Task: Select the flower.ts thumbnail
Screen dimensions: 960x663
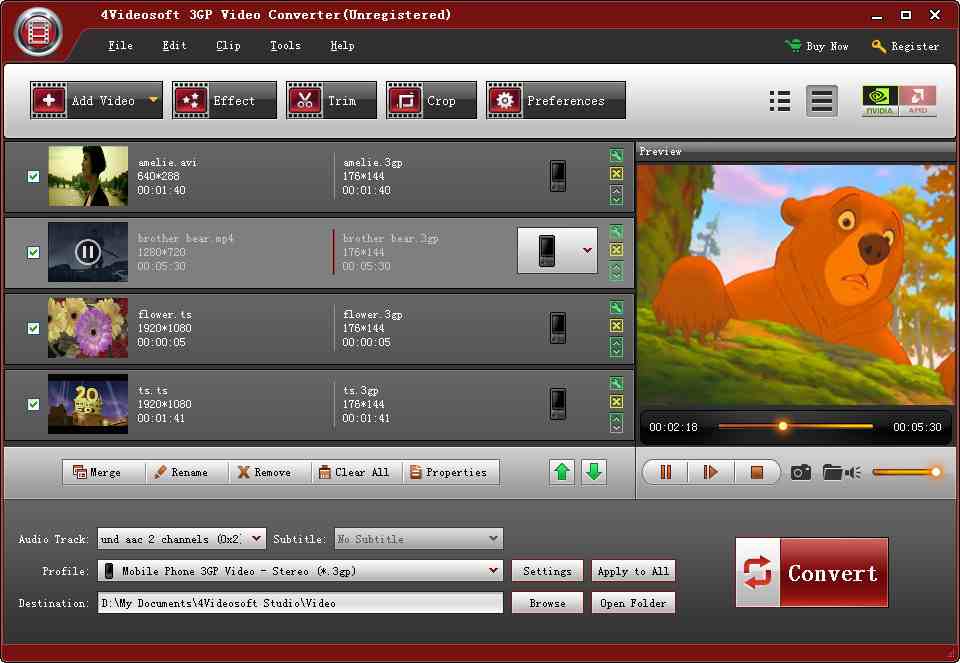Action: pos(88,328)
